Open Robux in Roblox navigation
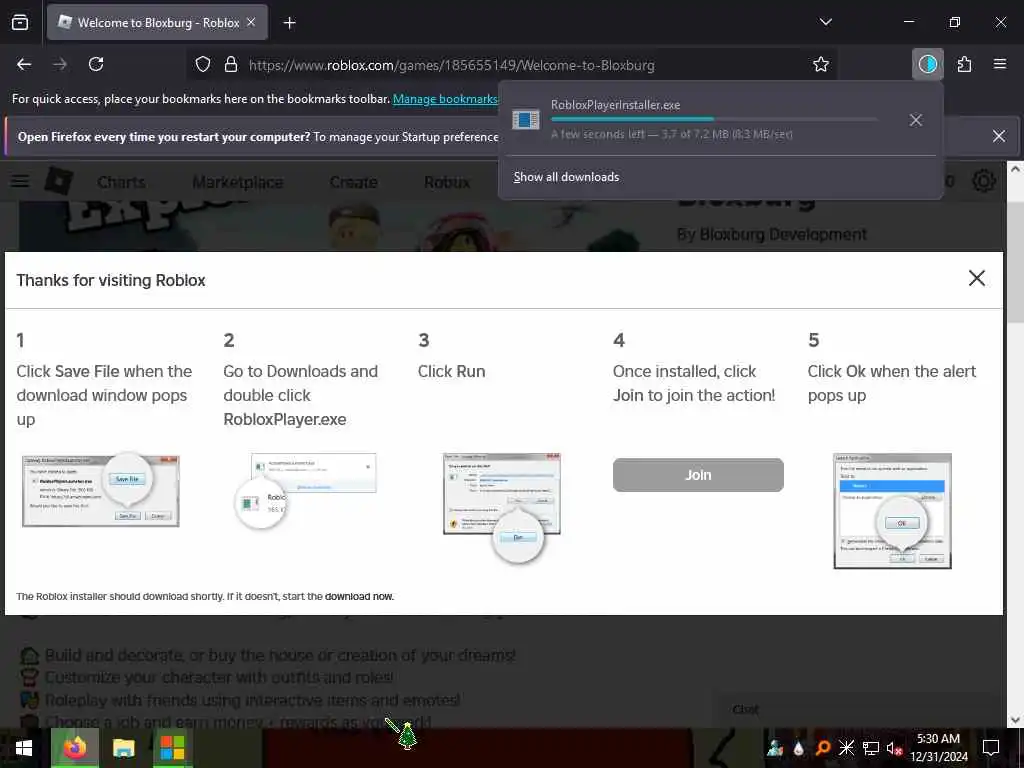This screenshot has width=1024, height=768. pos(447,182)
